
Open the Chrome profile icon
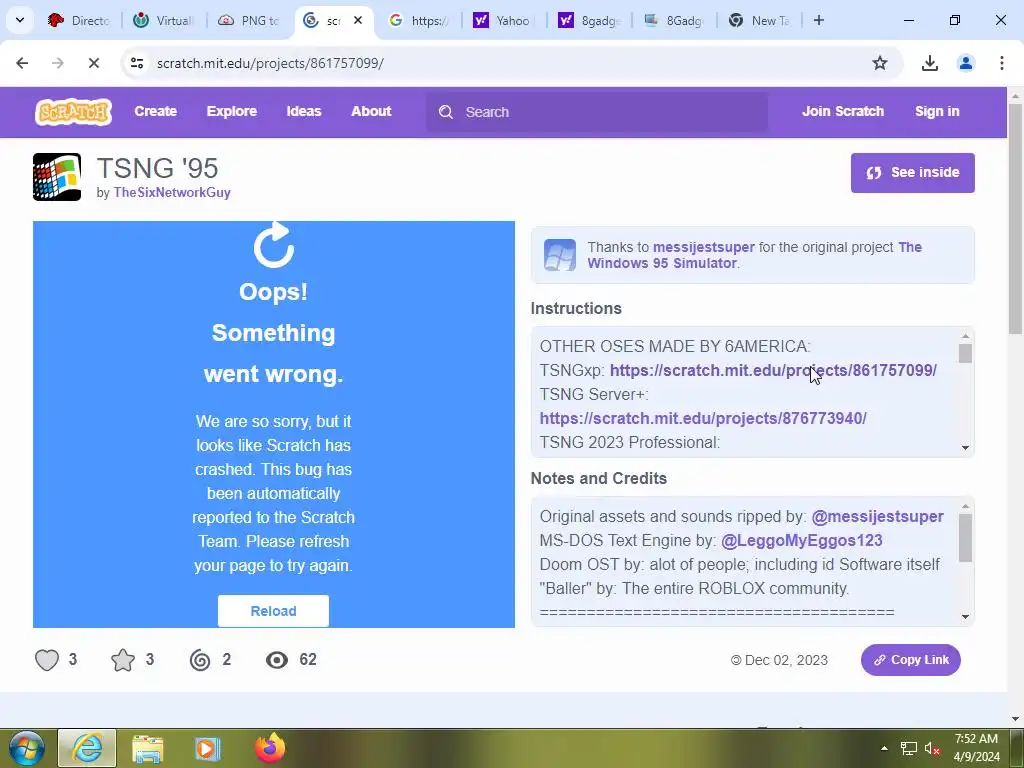click(x=966, y=63)
